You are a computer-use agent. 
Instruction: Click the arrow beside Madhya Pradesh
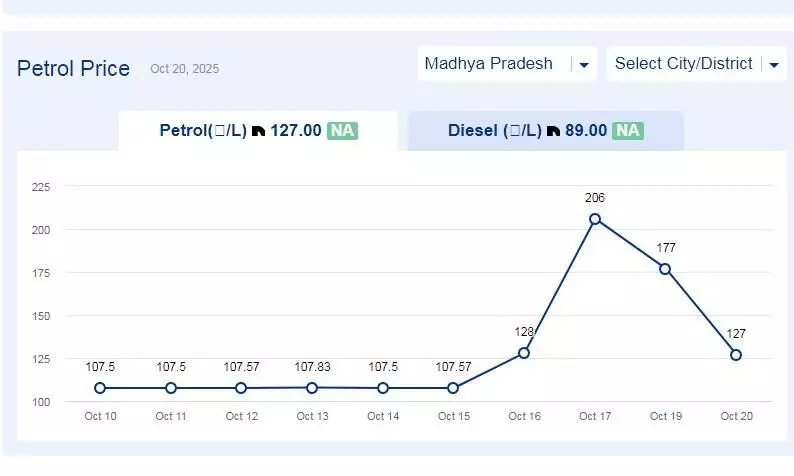(584, 65)
